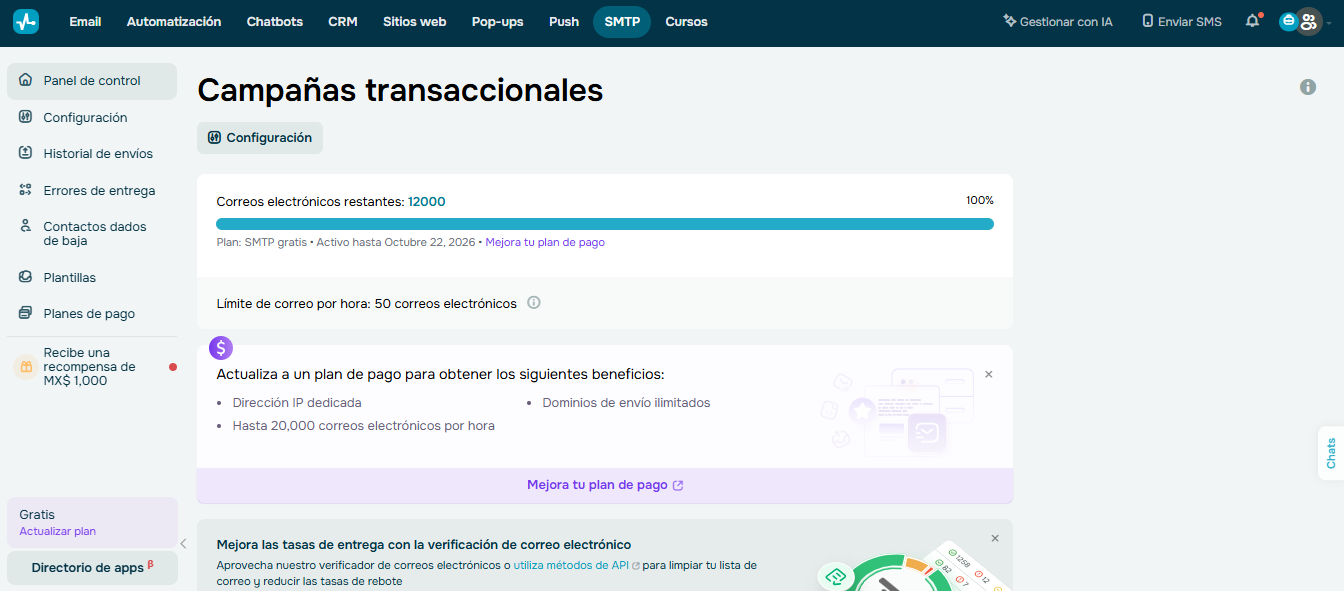
Task: Open the Automatización top menu
Action: (x=174, y=21)
